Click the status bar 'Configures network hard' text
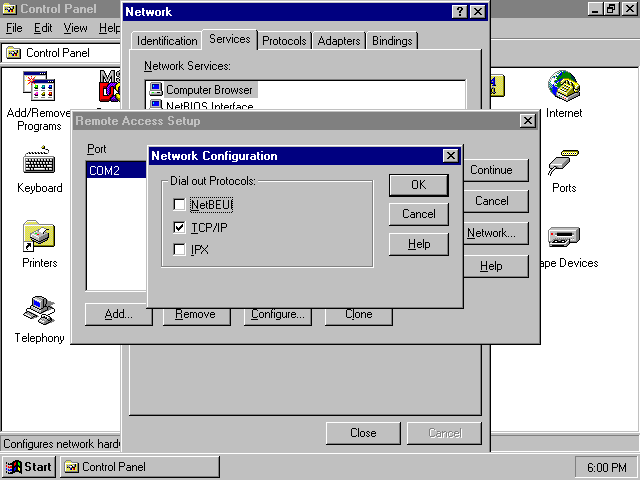 coord(61,444)
